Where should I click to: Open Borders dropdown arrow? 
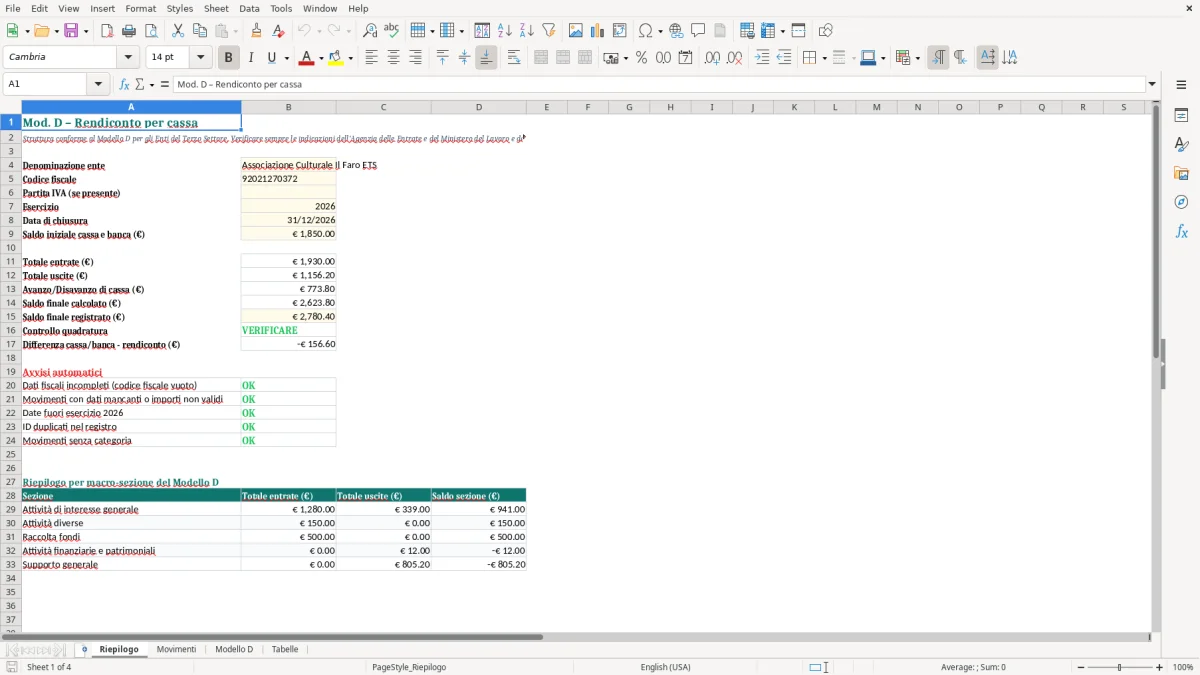coord(823,58)
